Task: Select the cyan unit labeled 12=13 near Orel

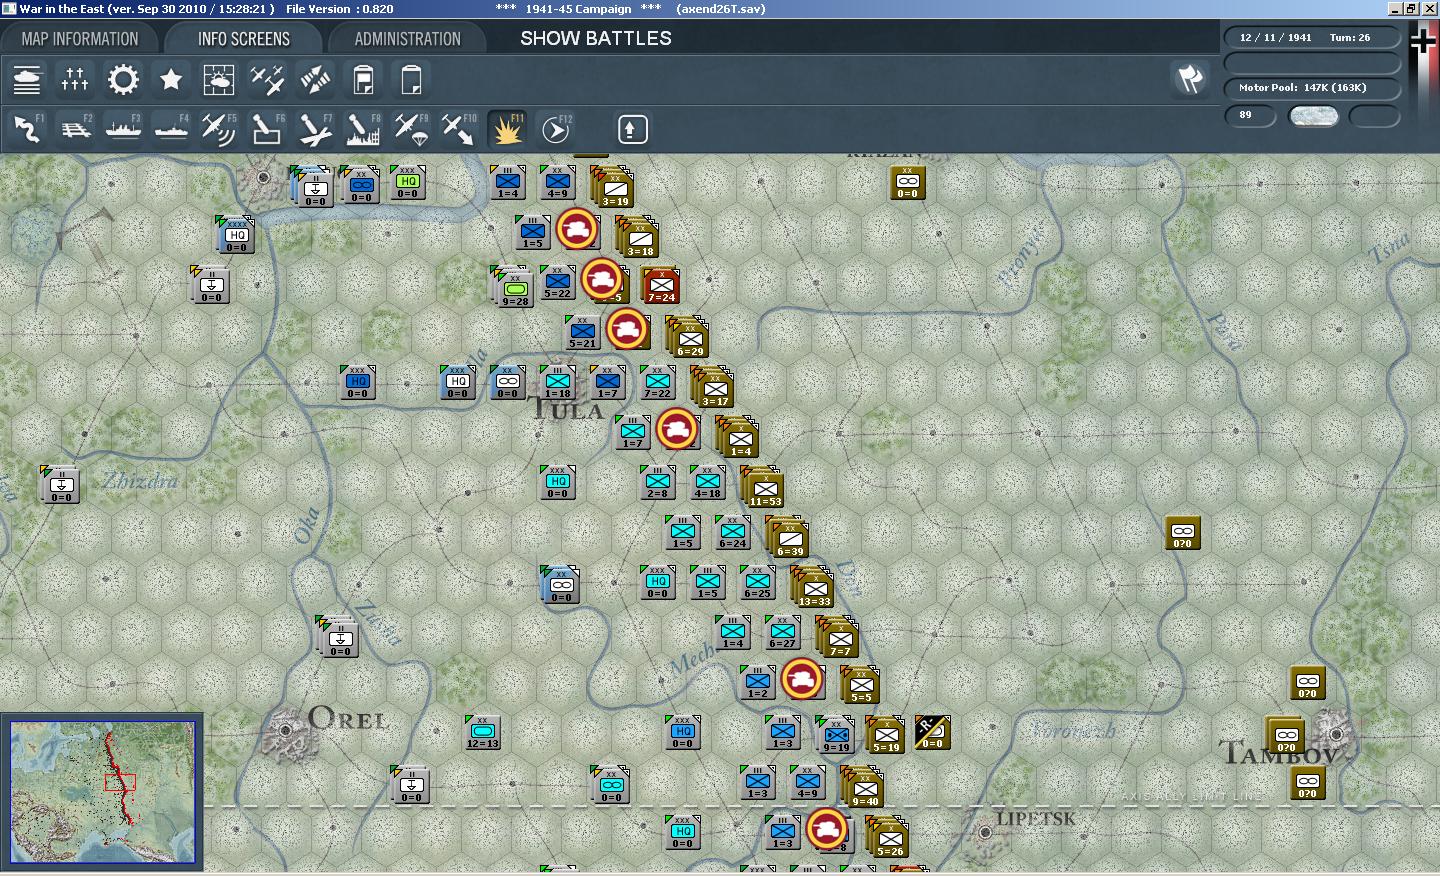Action: pyautogui.click(x=482, y=732)
